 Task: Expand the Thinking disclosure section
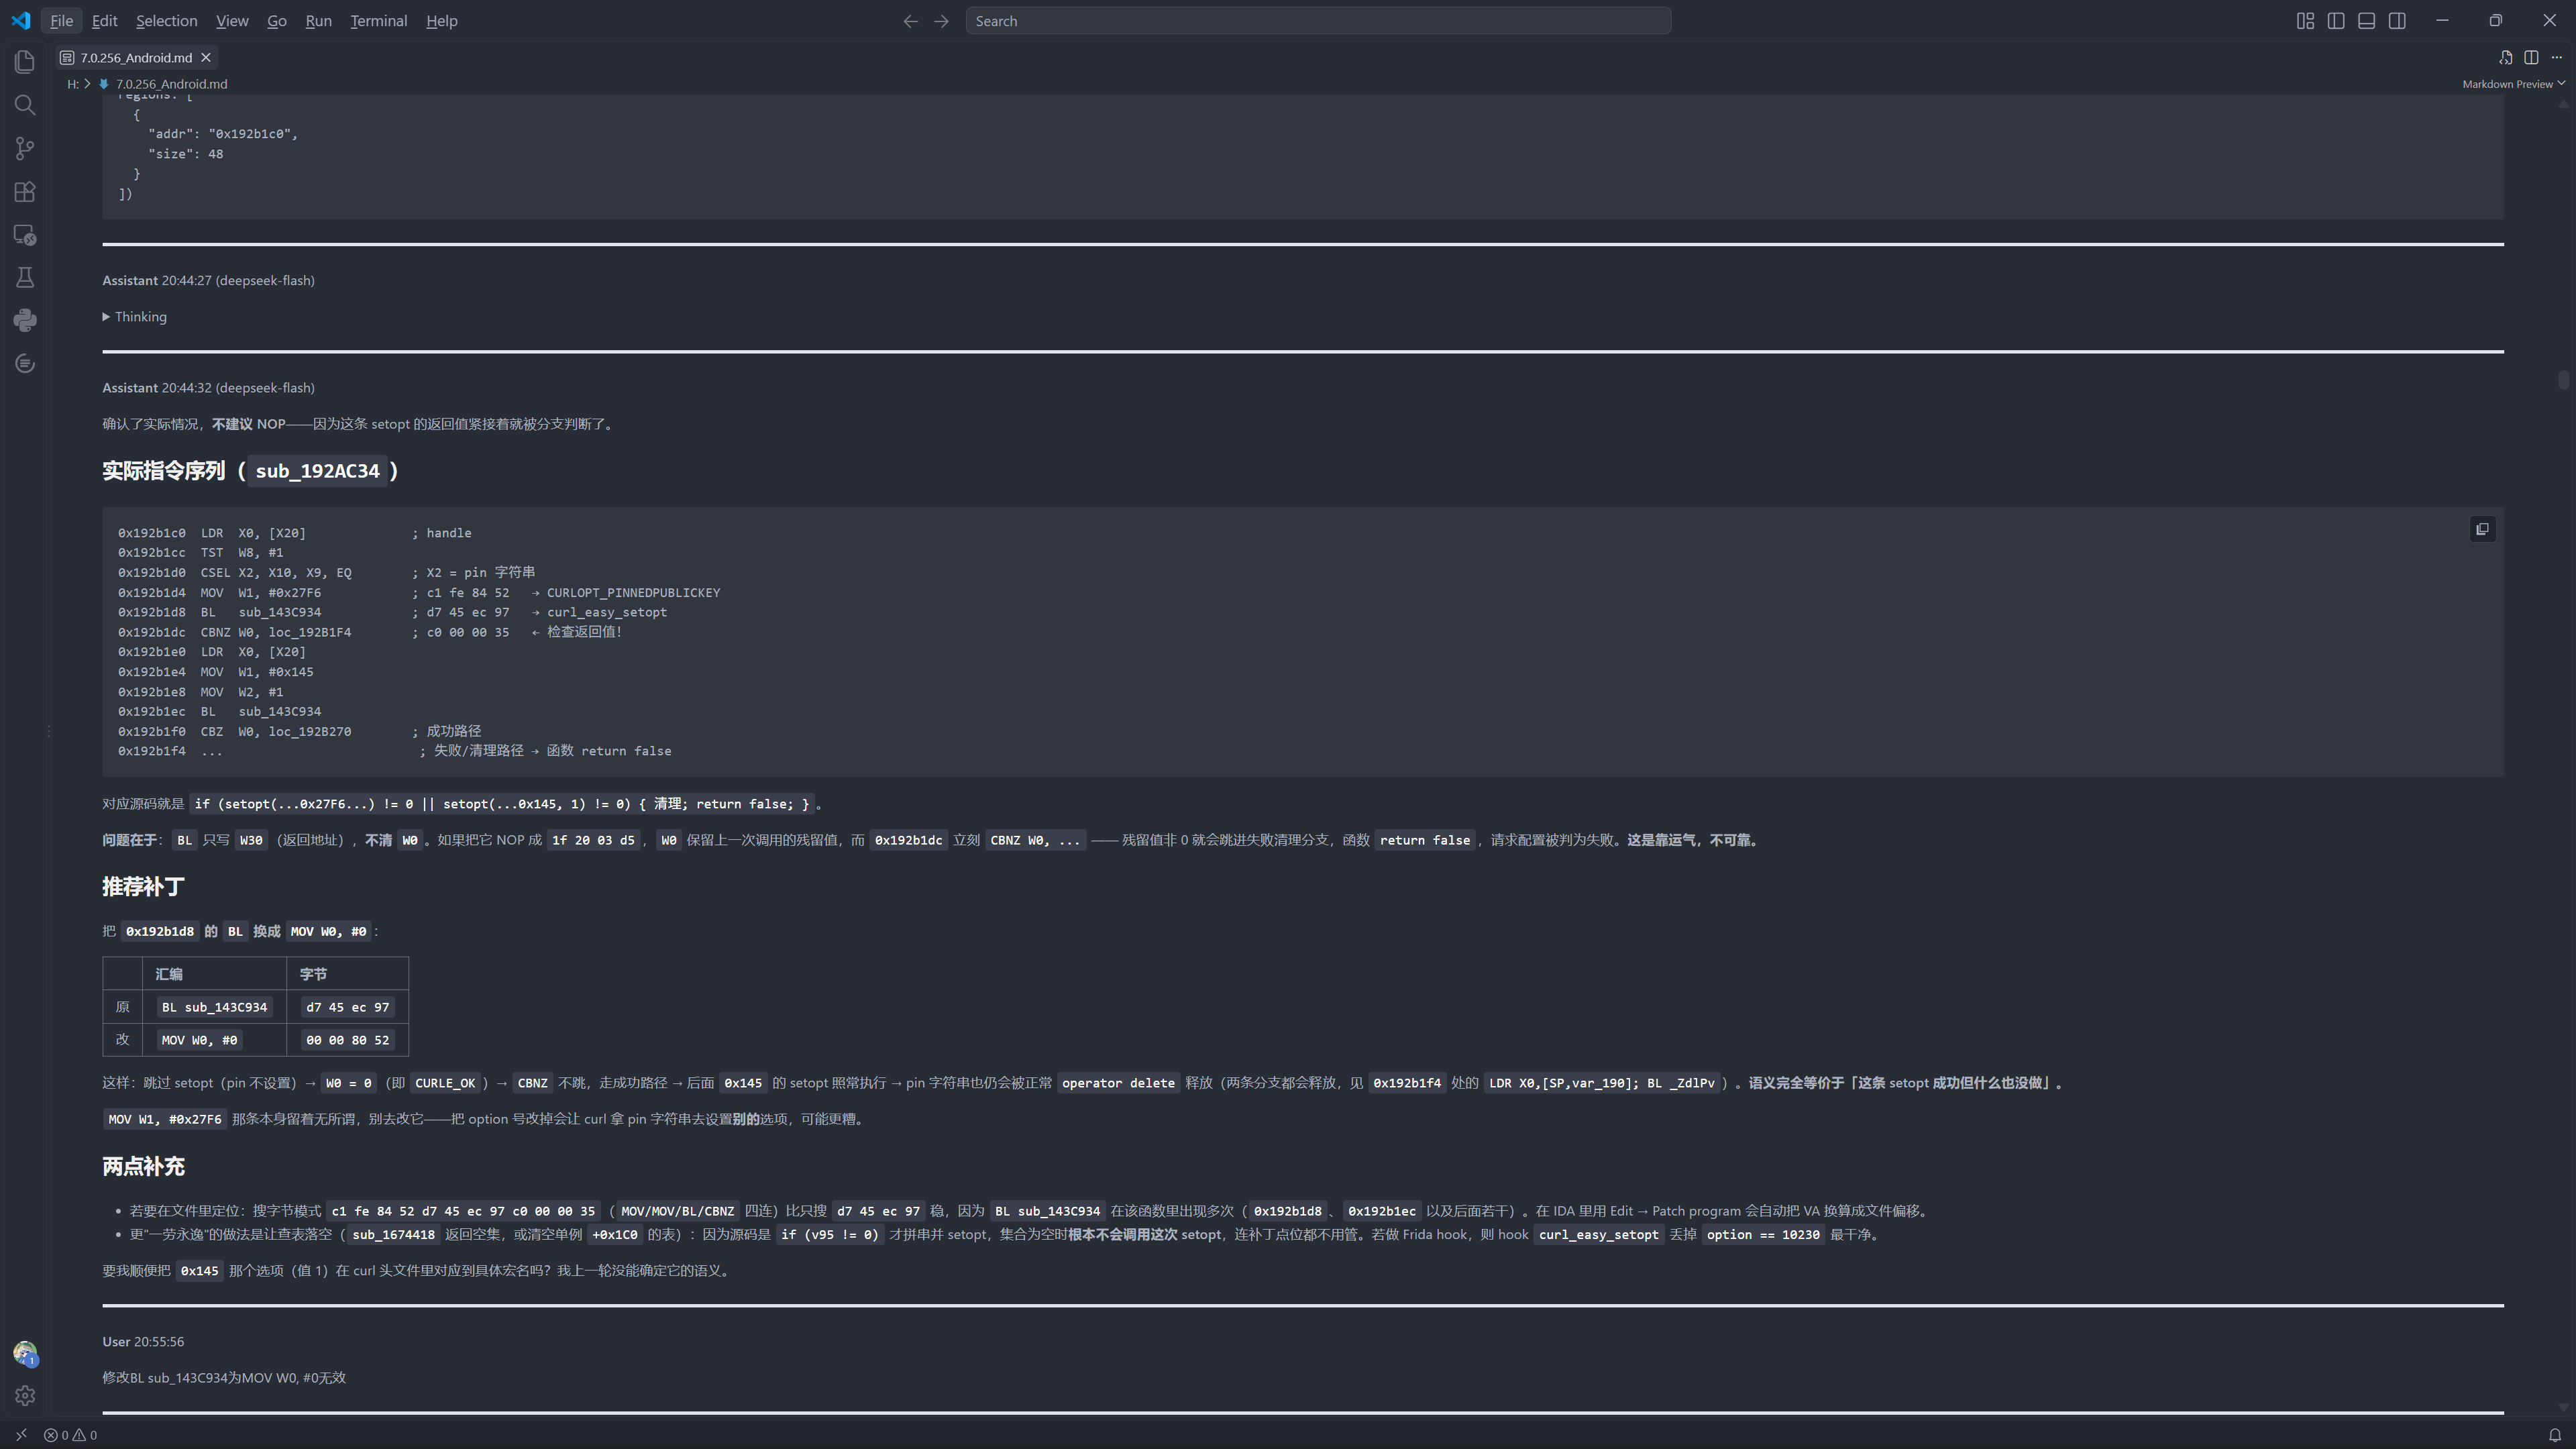(x=135, y=317)
